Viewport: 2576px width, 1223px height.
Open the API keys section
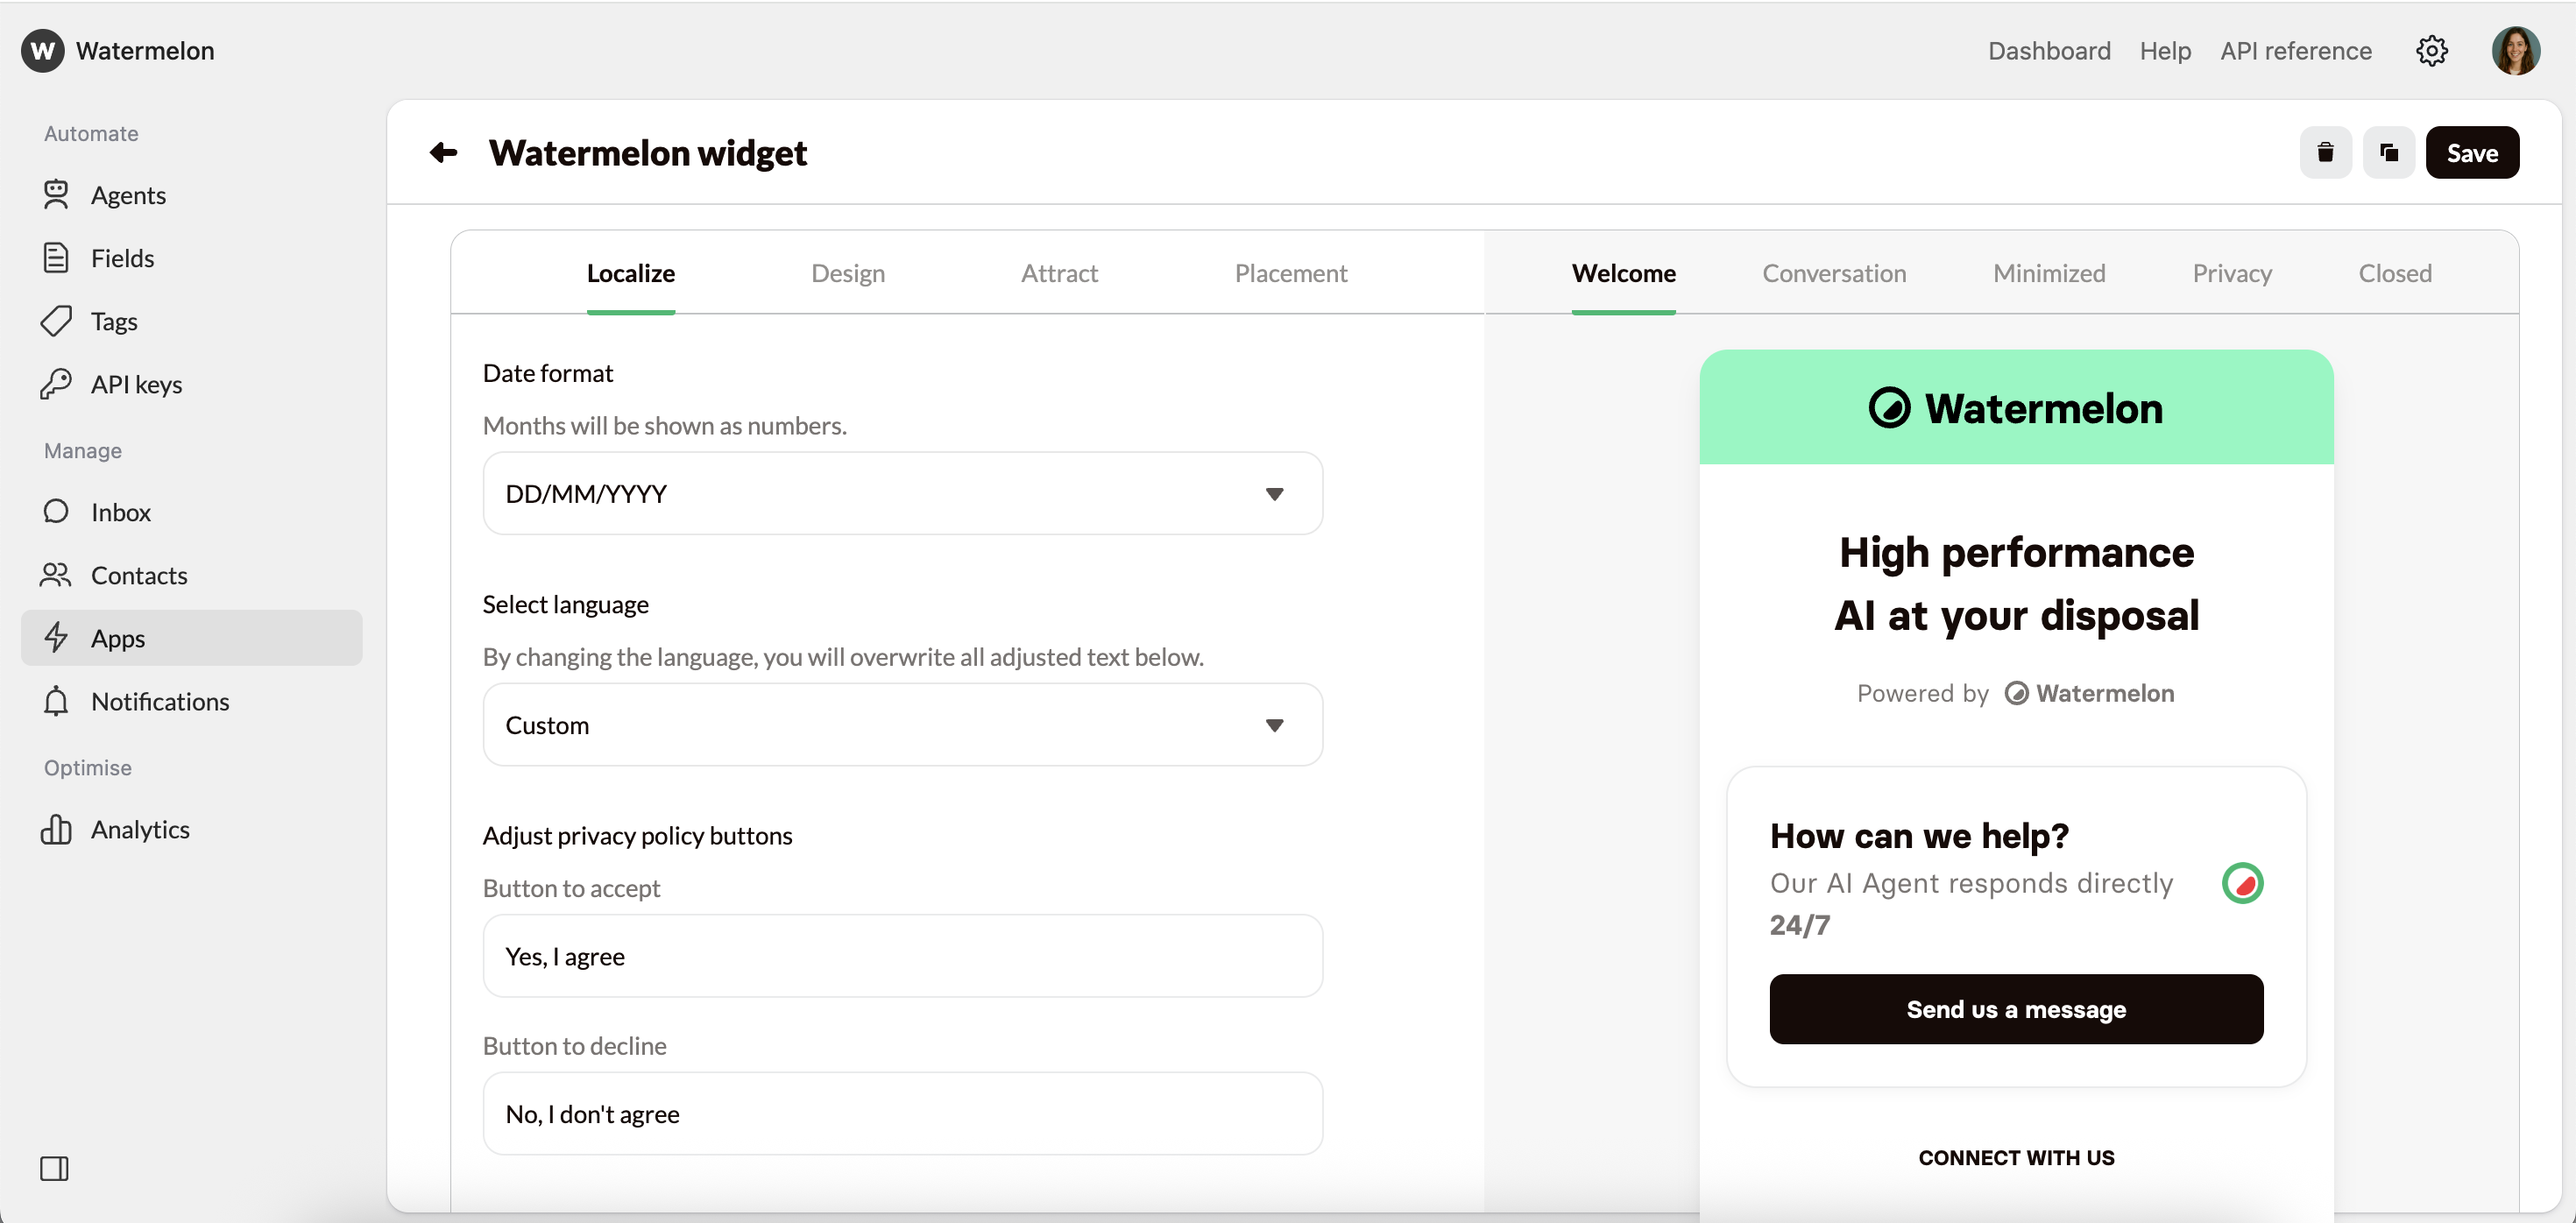pos(136,384)
